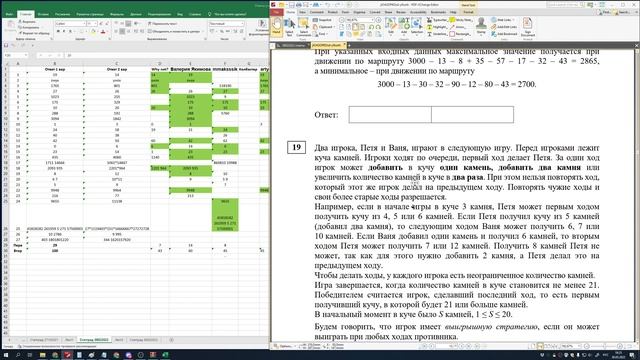Choose the Typewriter comment tool

437,20
